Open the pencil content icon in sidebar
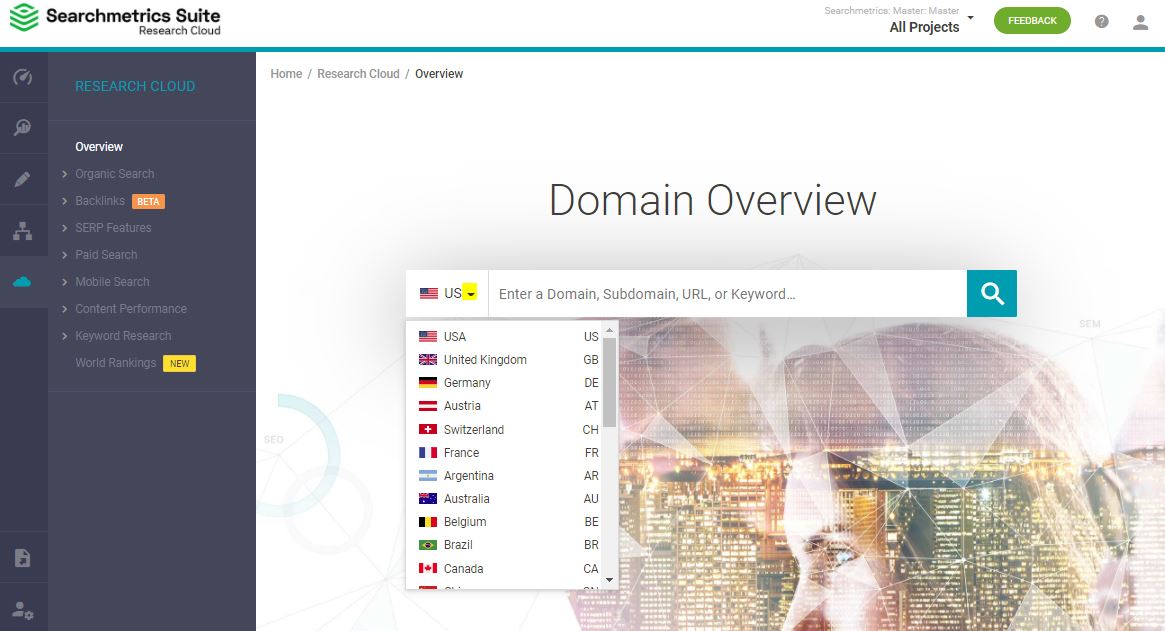This screenshot has width=1165, height=631. click(x=22, y=179)
